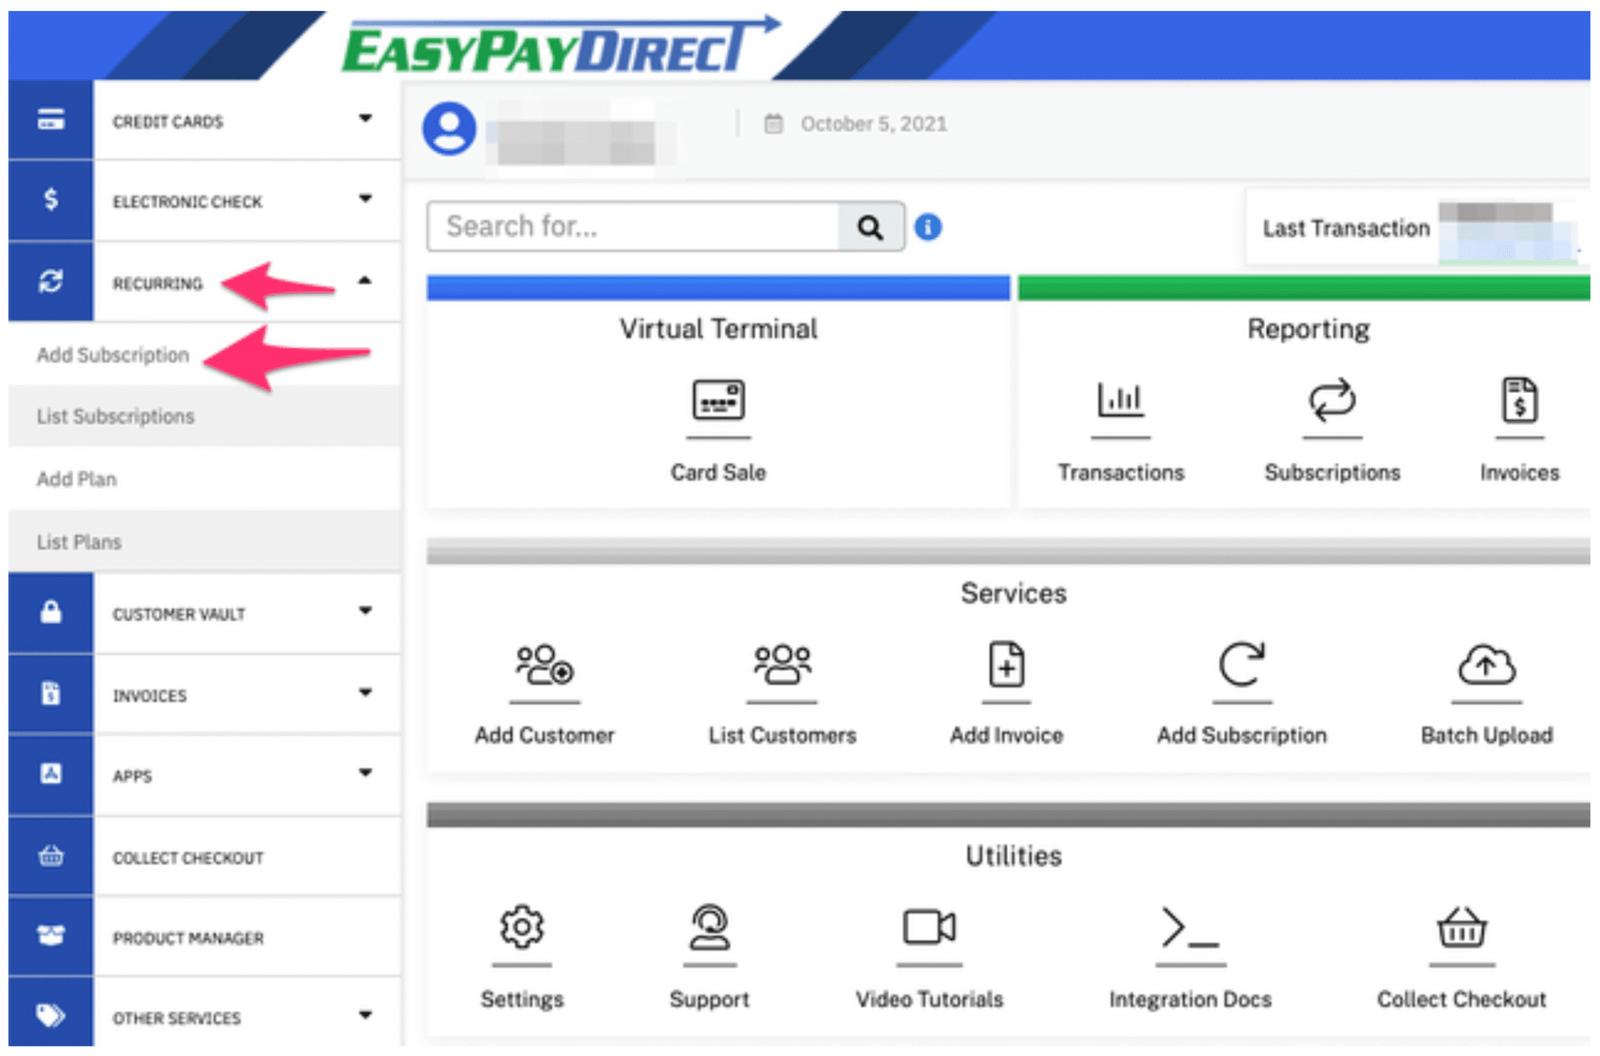Screen dimensions: 1600x1056
Task: Select Add Subscription in the sidebar
Action: tap(113, 355)
